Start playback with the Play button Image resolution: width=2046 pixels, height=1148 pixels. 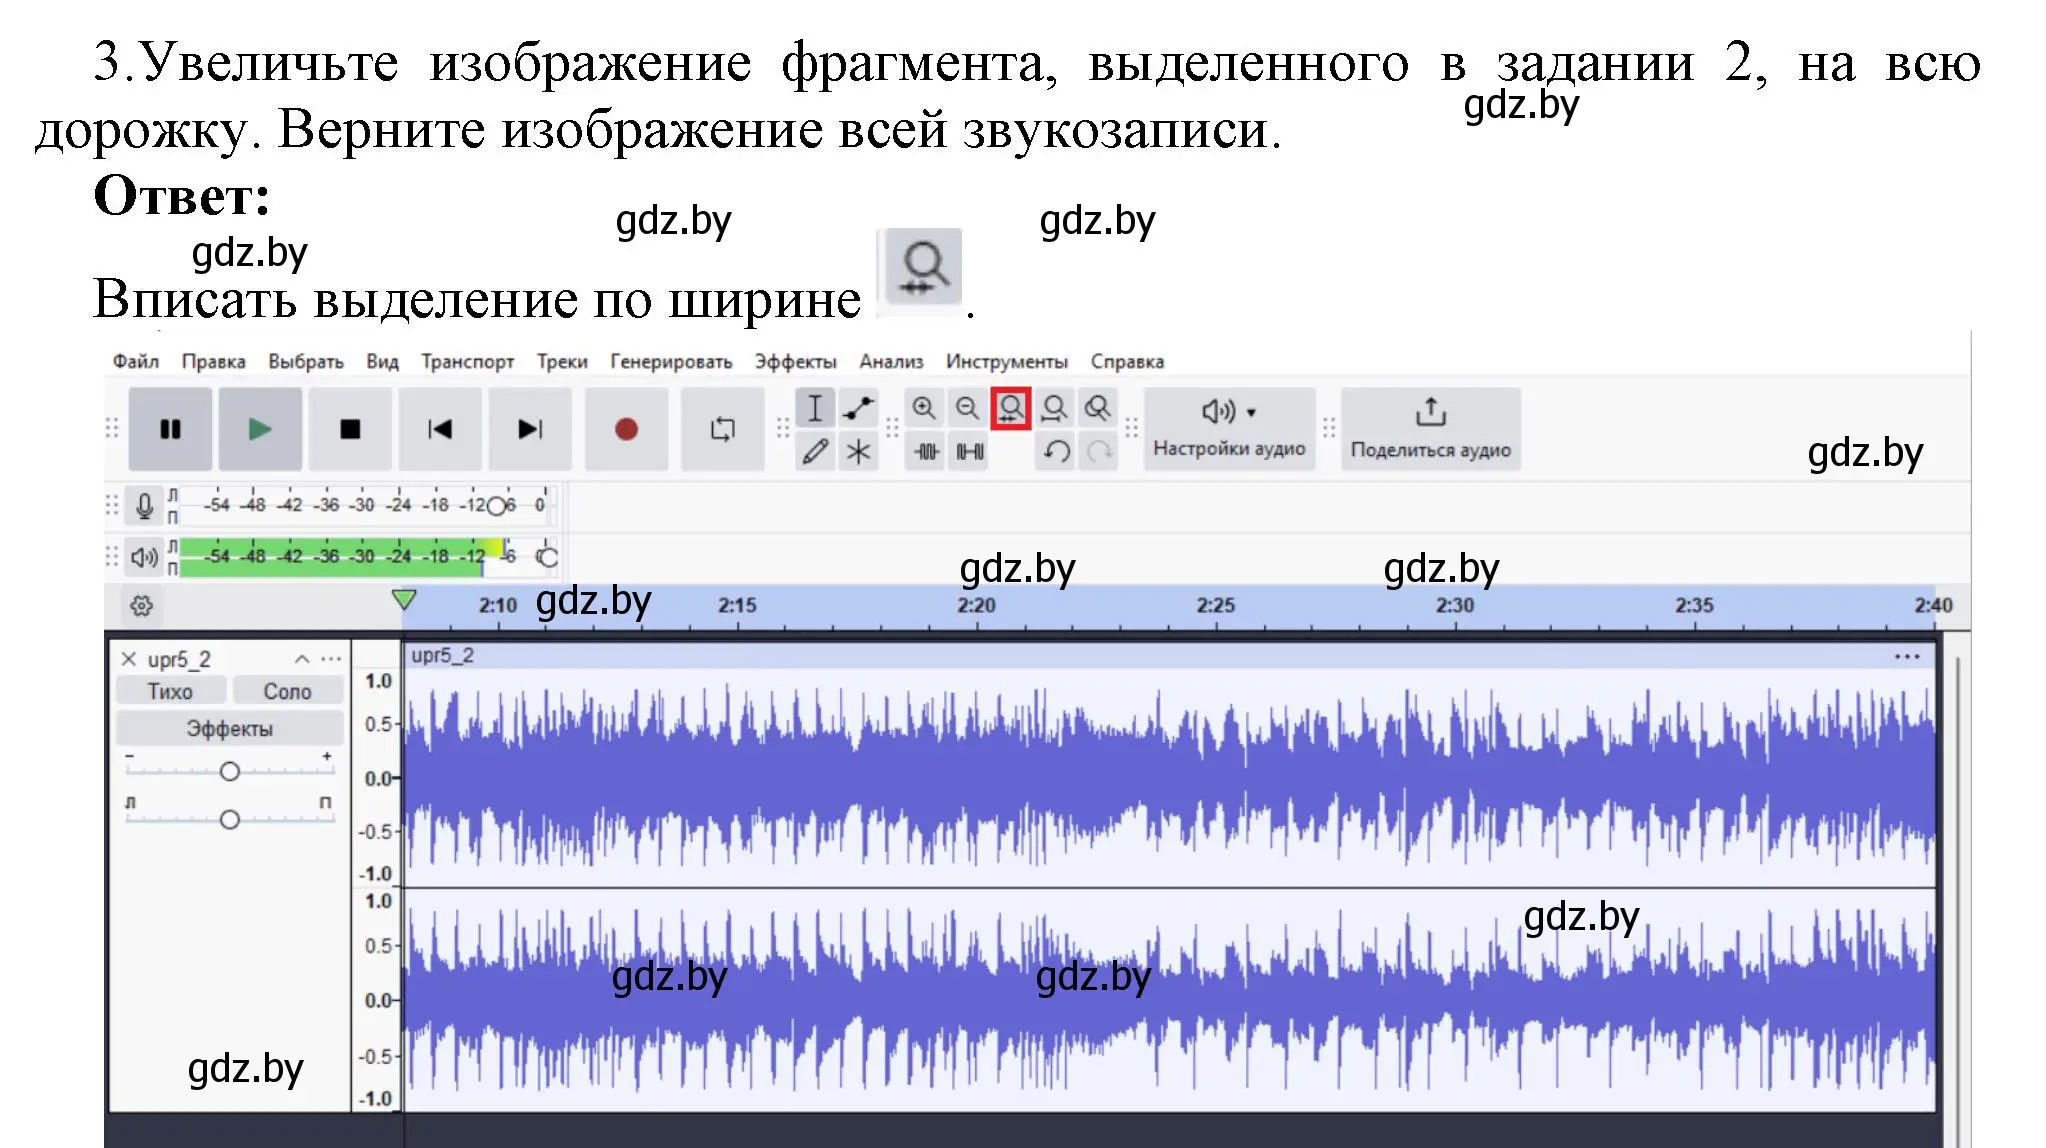(260, 429)
